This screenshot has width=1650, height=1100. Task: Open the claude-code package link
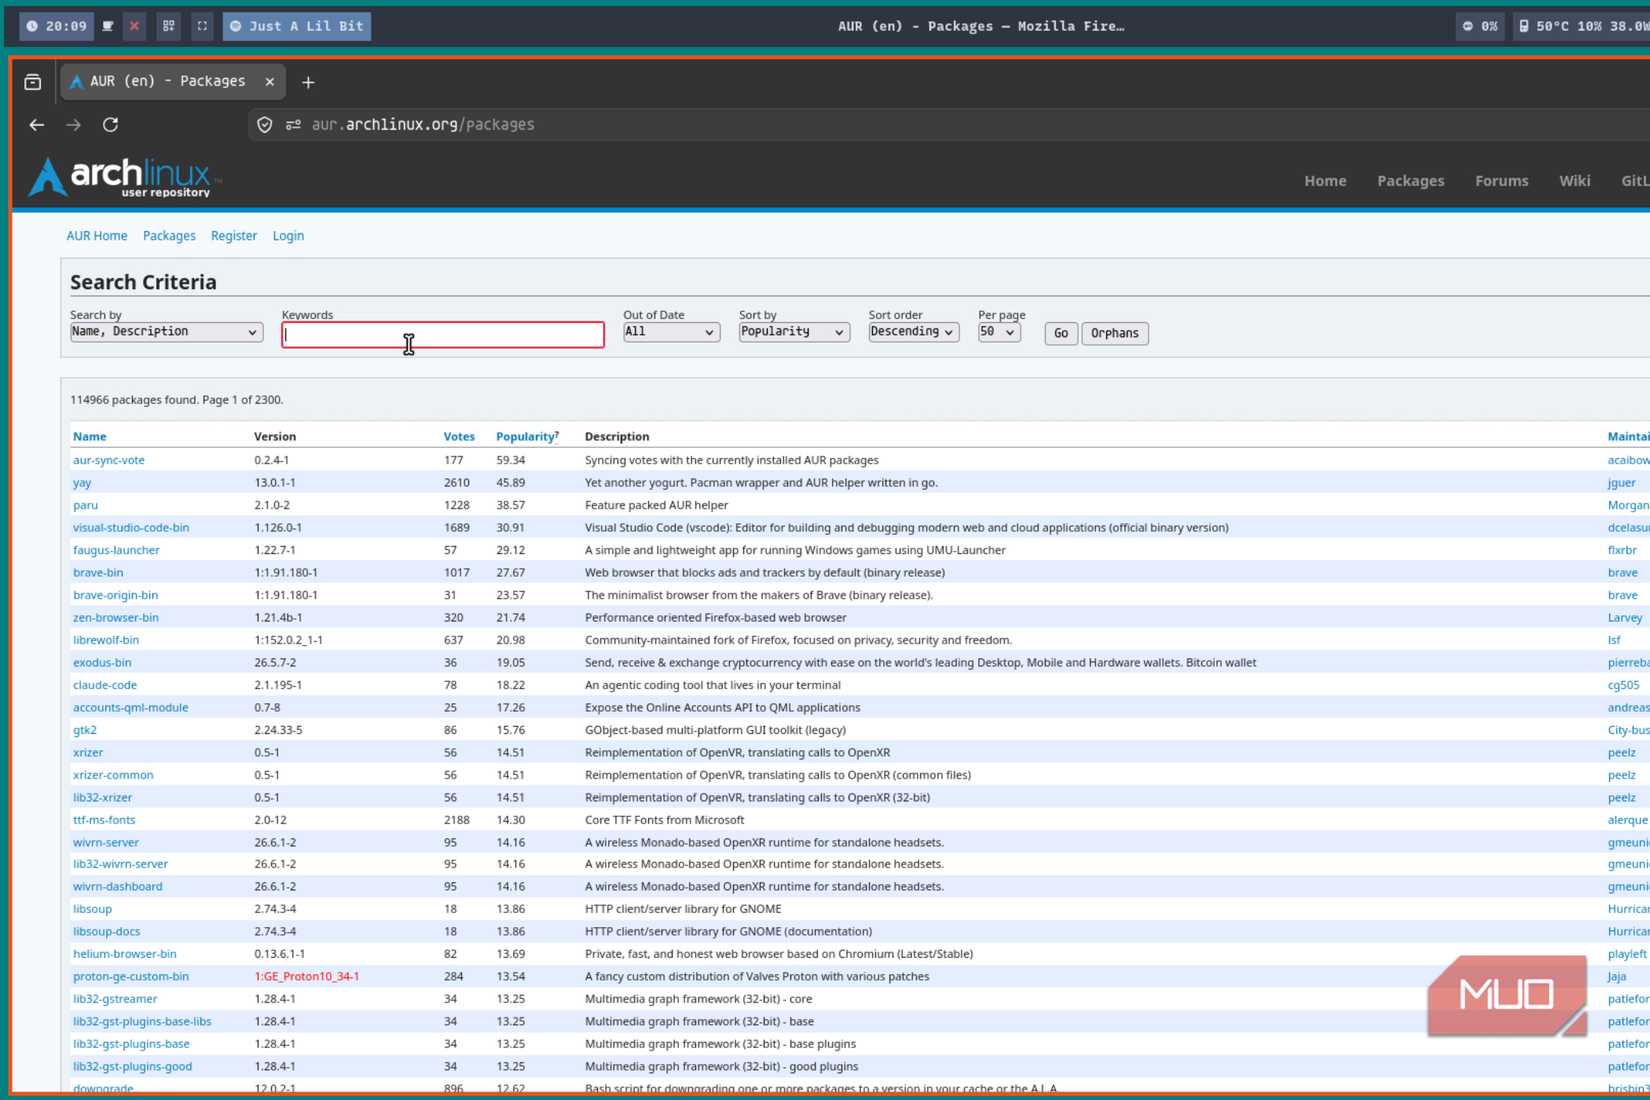coord(105,685)
